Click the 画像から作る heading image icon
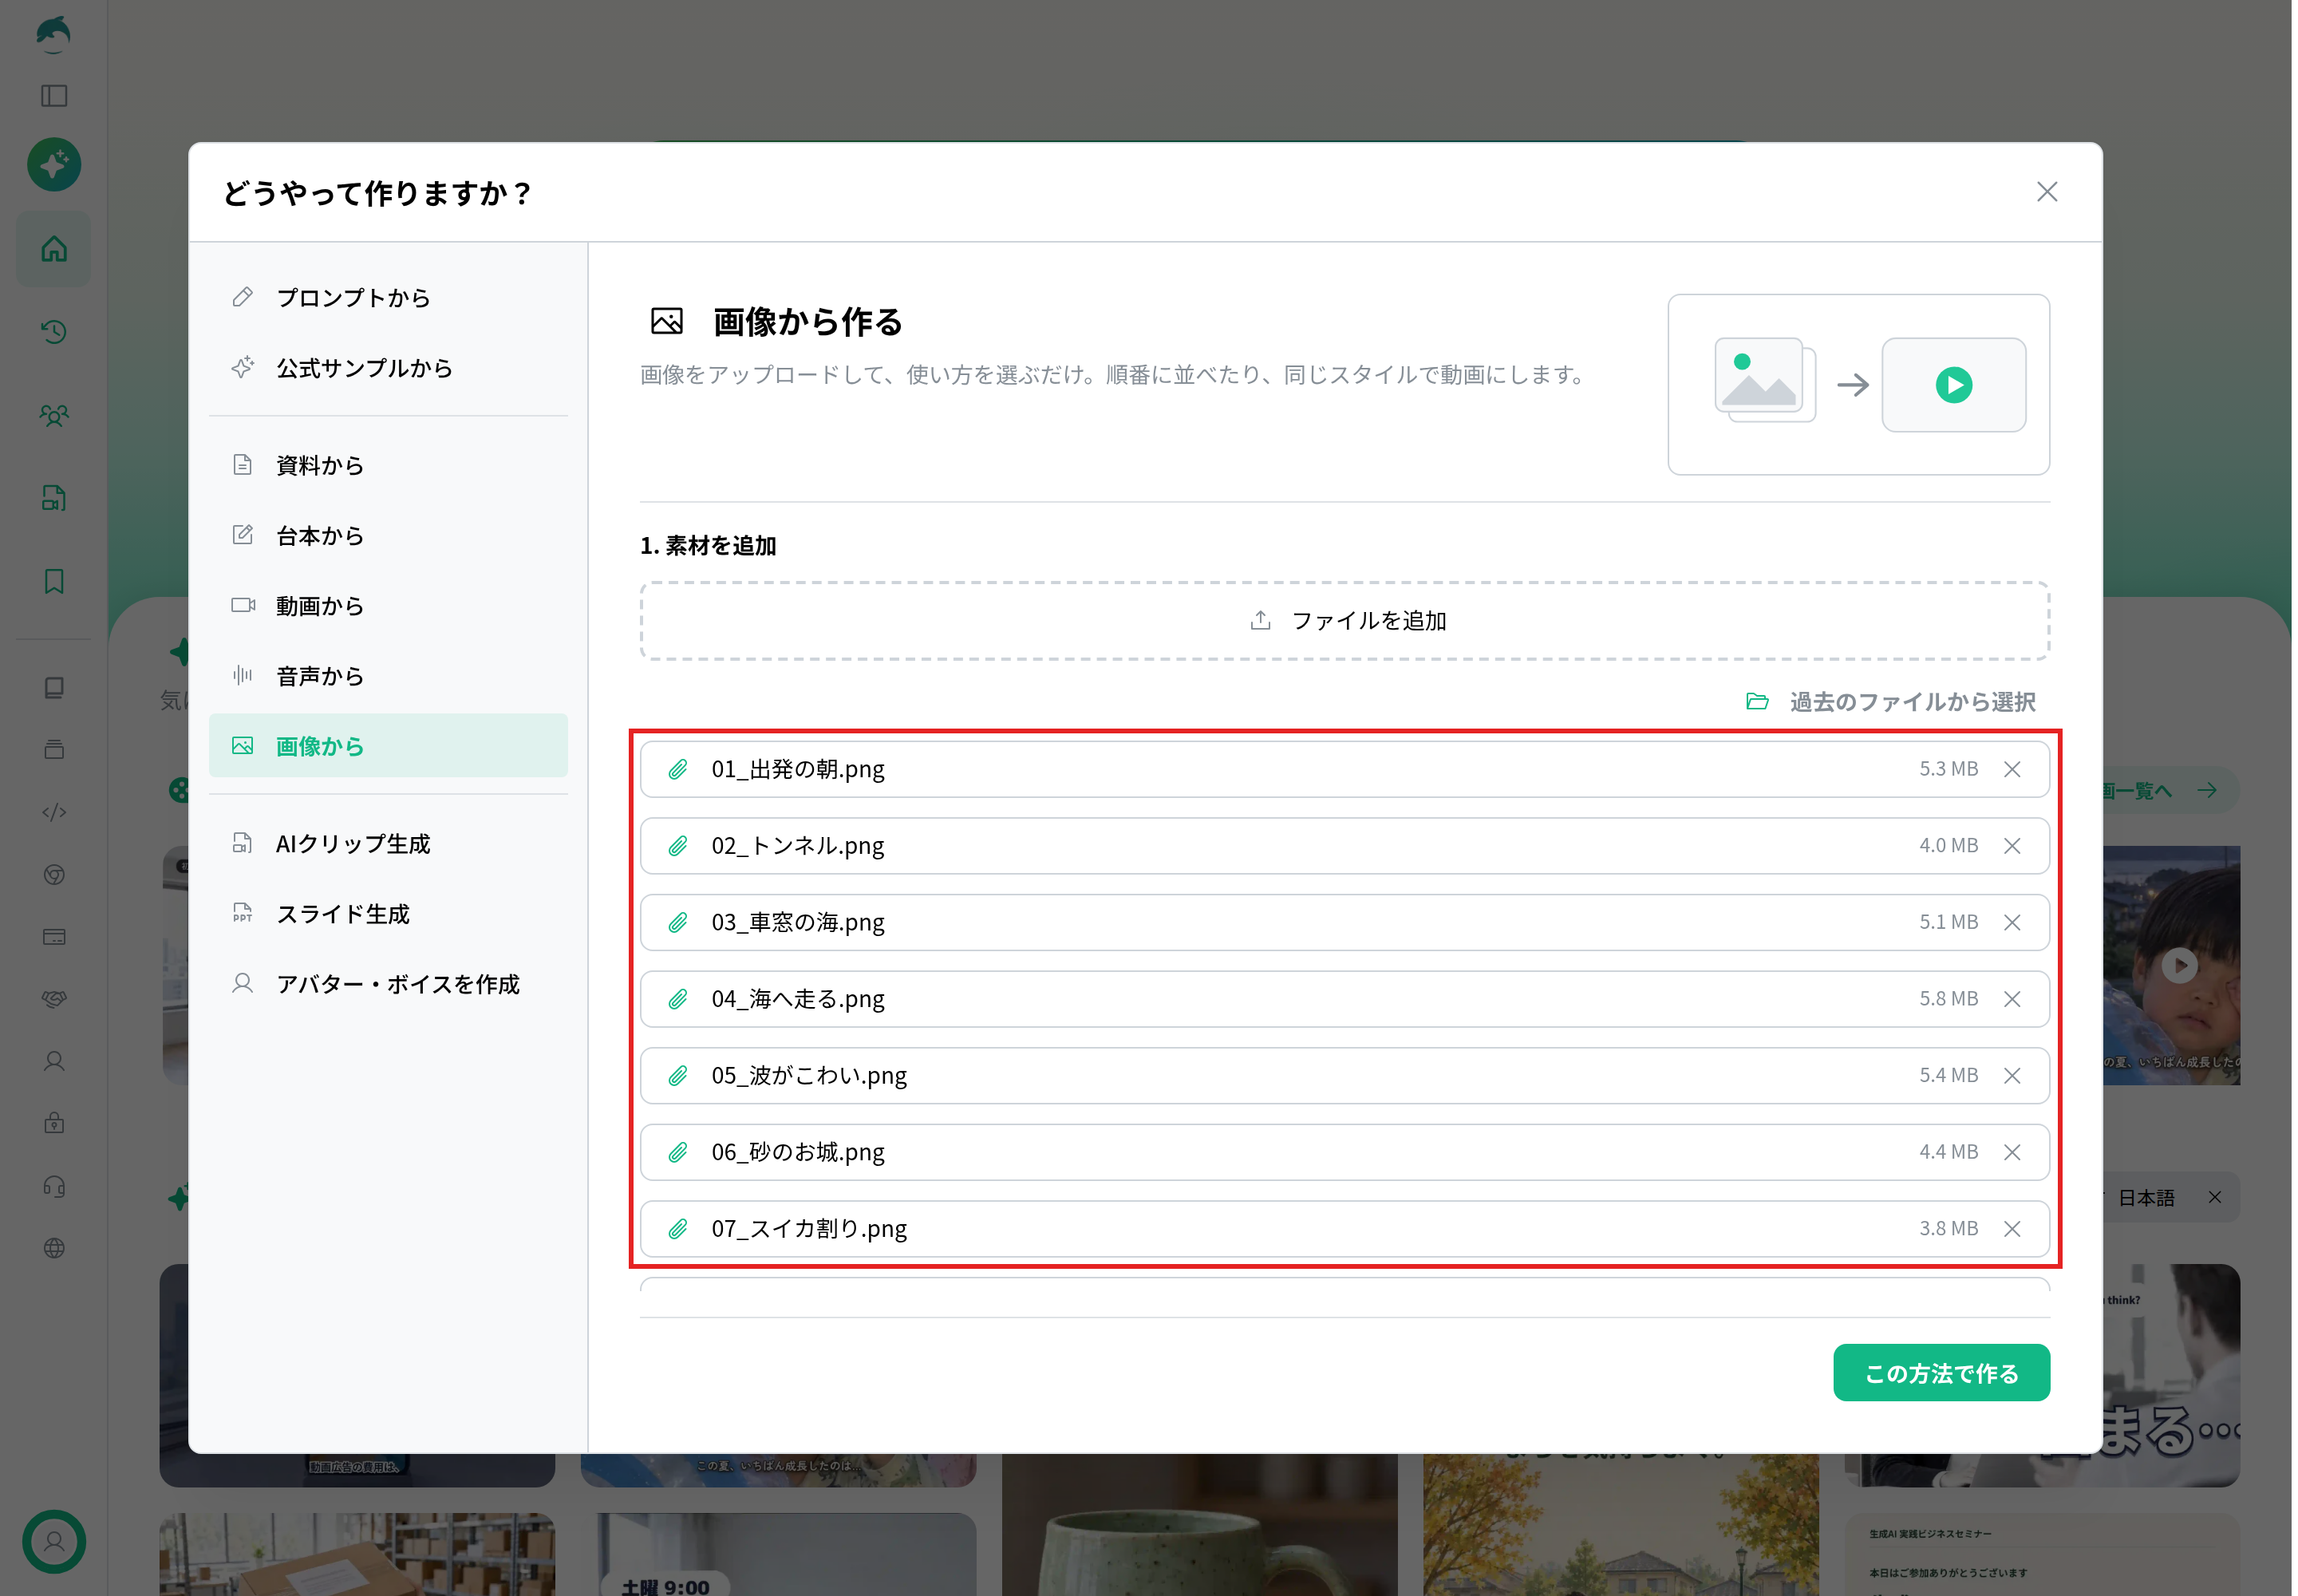This screenshot has width=2298, height=1596. (x=667, y=322)
